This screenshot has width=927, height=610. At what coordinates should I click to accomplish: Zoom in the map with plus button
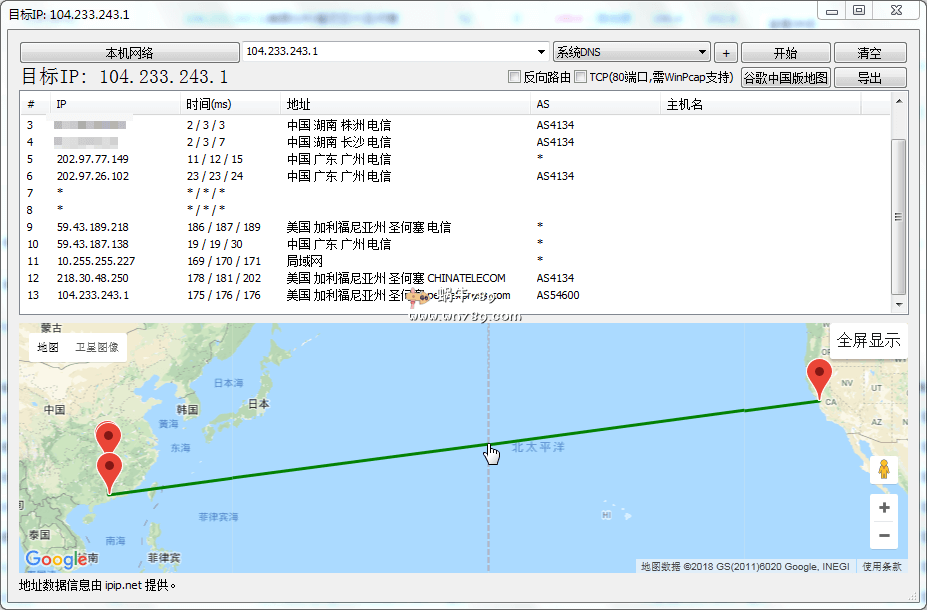coord(883,508)
